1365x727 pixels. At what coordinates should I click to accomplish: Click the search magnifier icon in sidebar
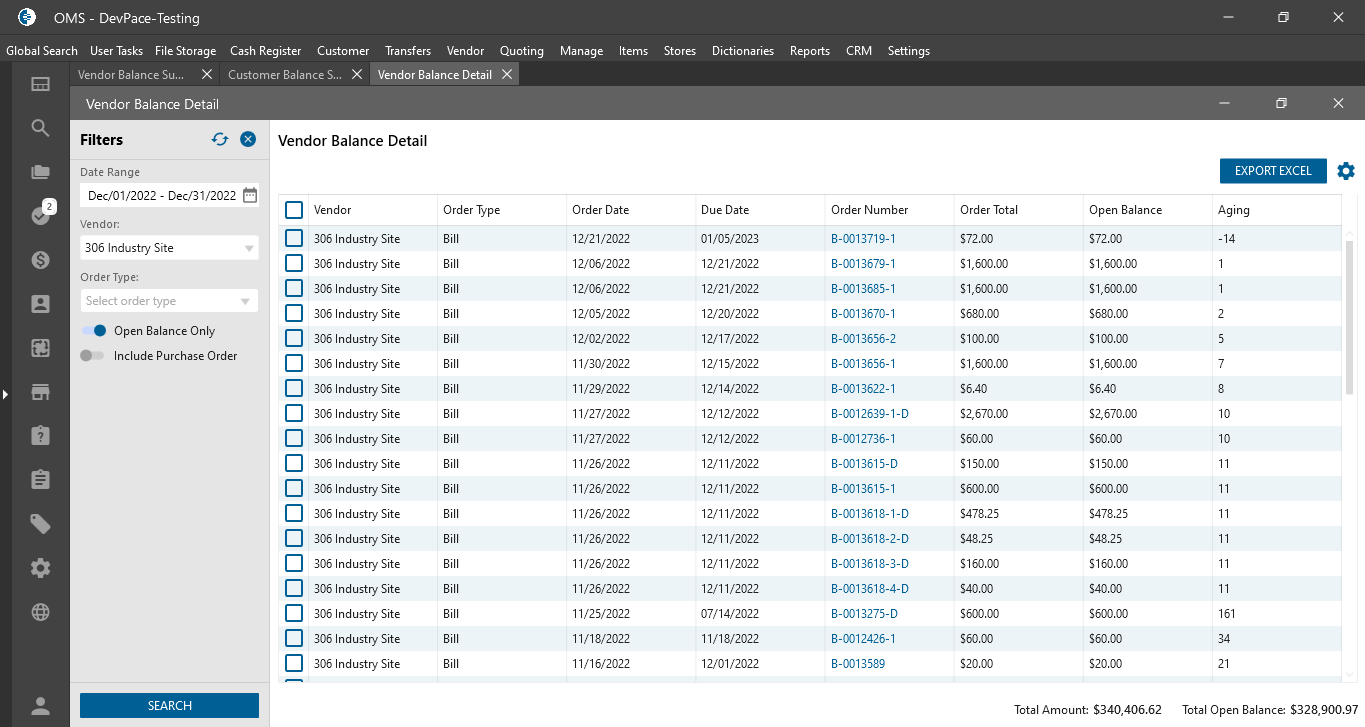point(40,128)
